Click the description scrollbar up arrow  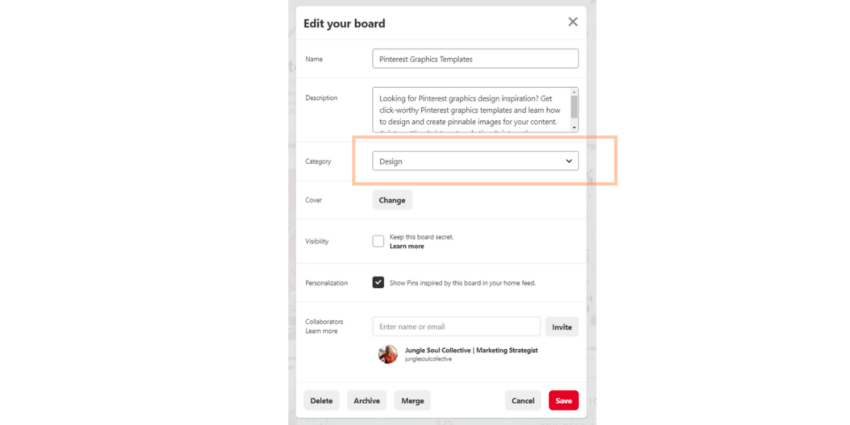click(x=574, y=93)
